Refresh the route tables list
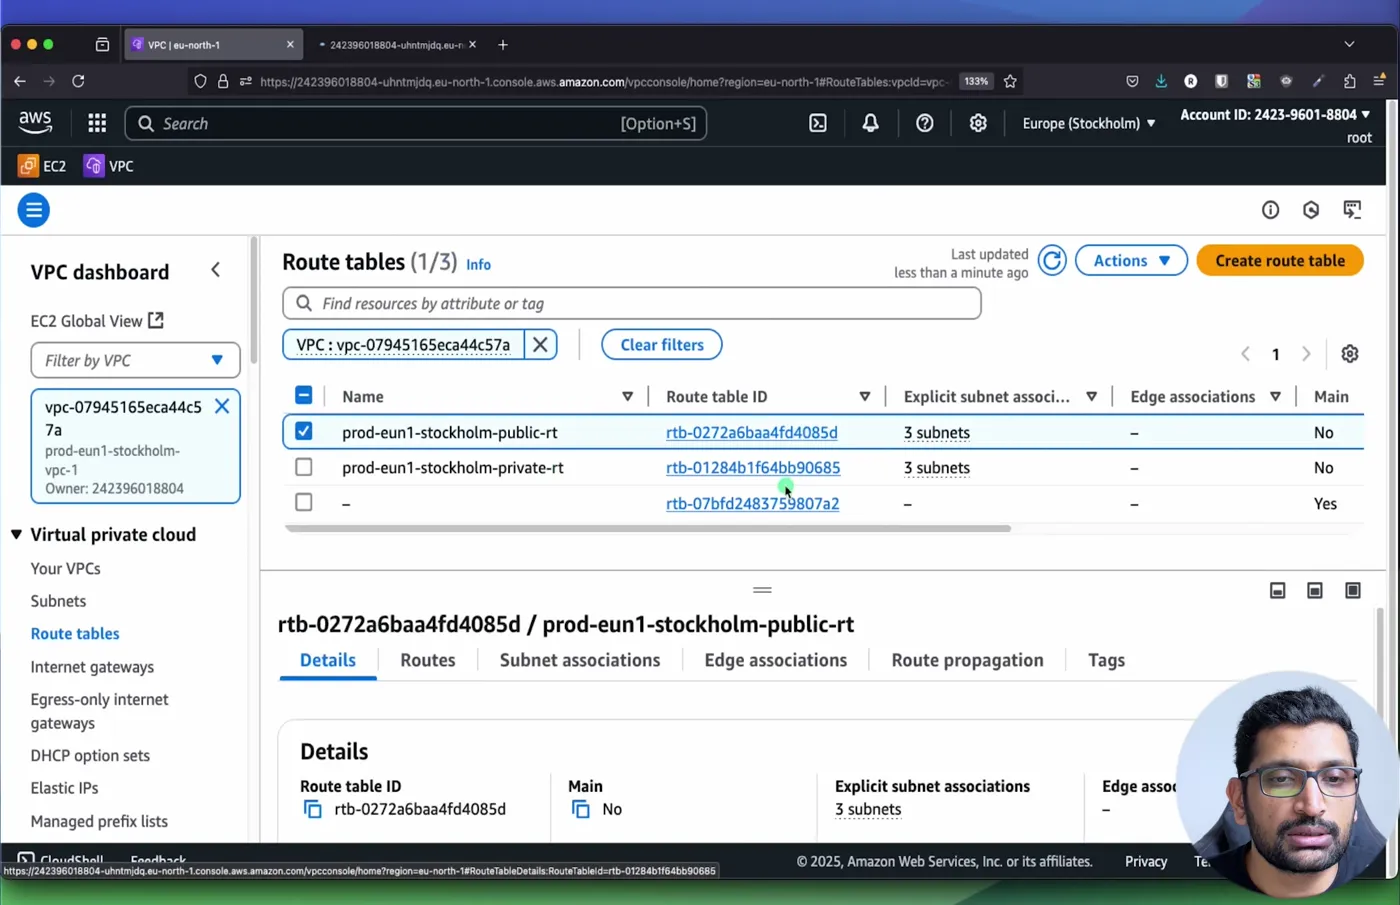Viewport: 1400px width, 905px height. click(1052, 261)
